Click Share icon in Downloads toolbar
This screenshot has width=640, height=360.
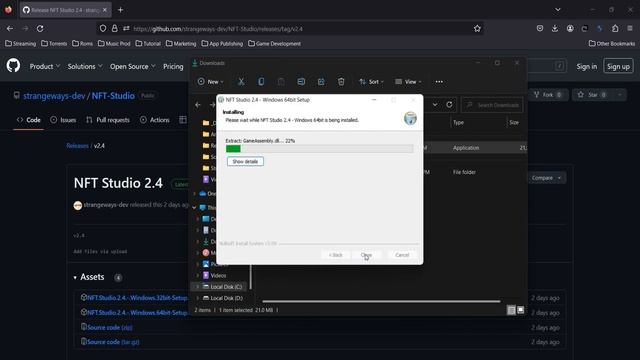[x=321, y=82]
